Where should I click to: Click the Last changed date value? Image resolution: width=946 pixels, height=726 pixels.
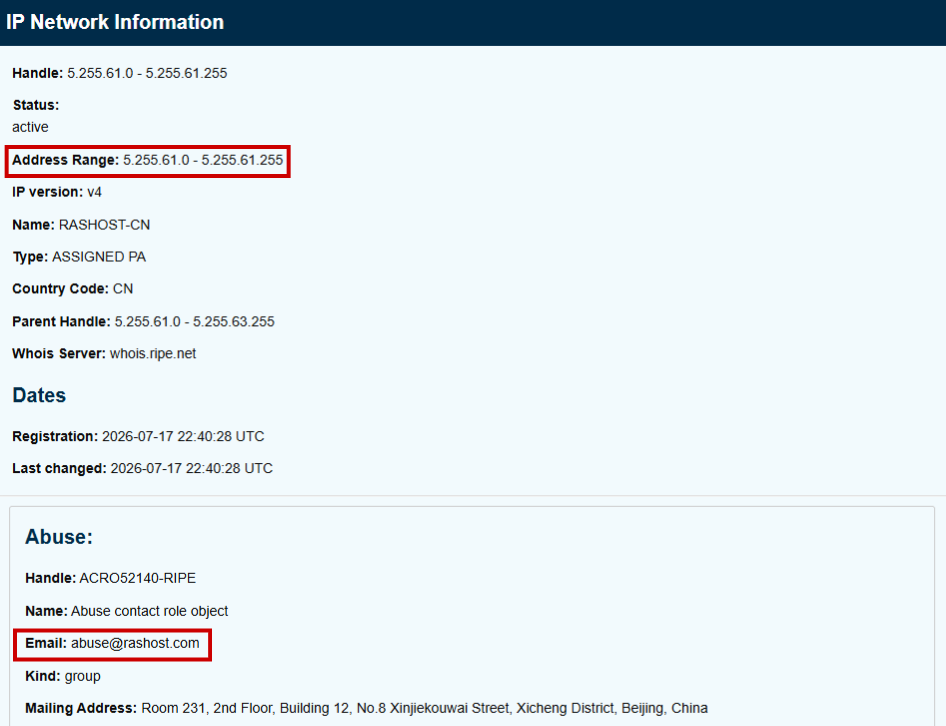coord(191,469)
